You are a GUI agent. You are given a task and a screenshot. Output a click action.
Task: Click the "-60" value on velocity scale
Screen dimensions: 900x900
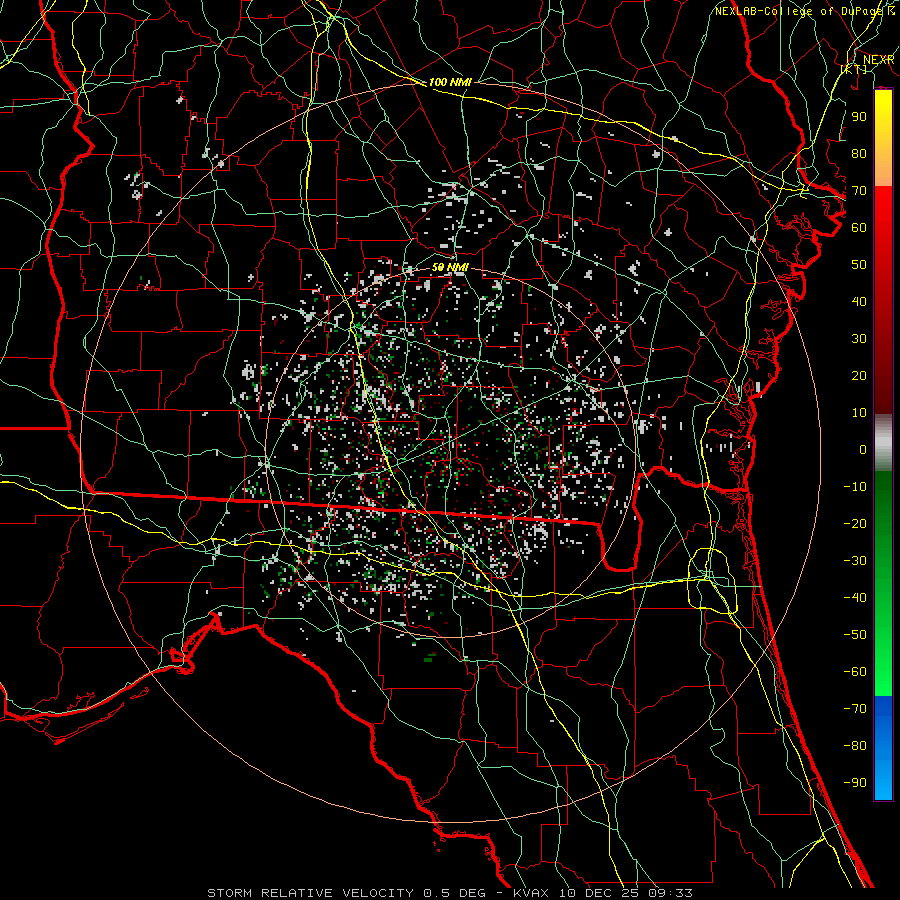[855, 672]
